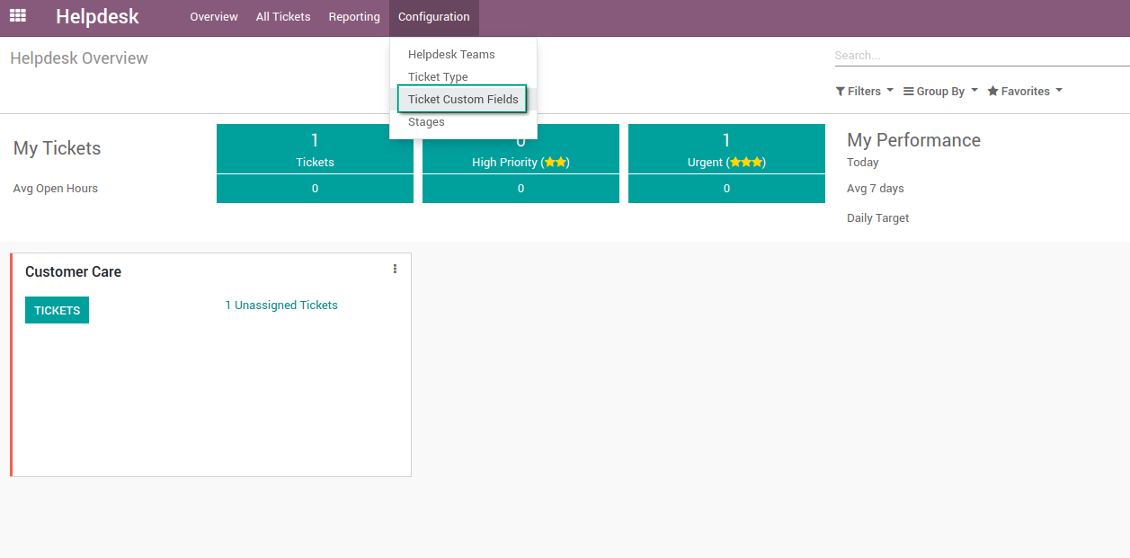This screenshot has height=558, width=1130.
Task: Click the Urgent three-star tile
Action: click(726, 149)
